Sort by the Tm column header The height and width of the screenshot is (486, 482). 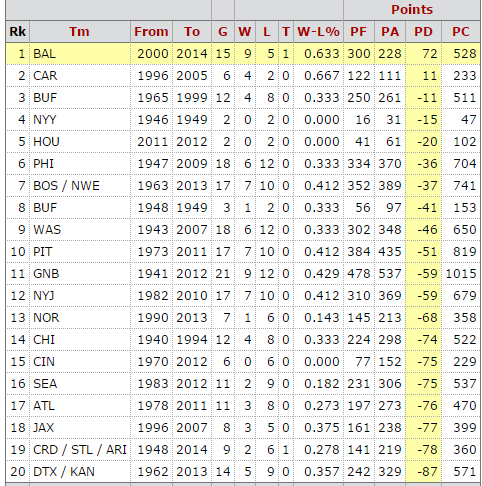80,32
